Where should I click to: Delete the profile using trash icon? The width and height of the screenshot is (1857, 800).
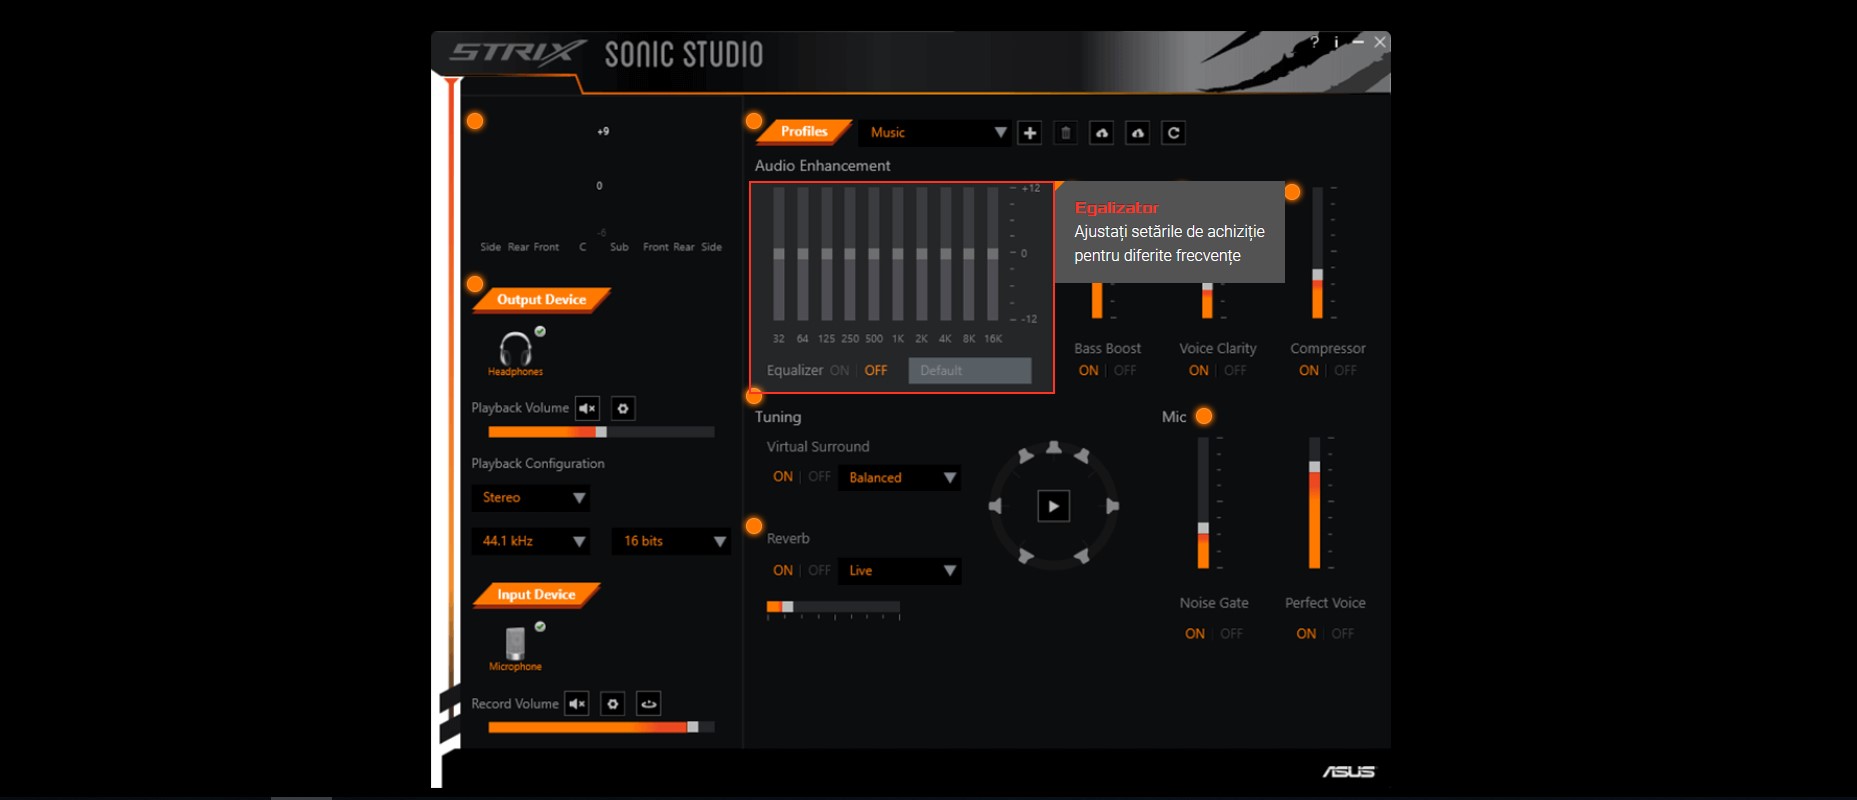click(1065, 133)
